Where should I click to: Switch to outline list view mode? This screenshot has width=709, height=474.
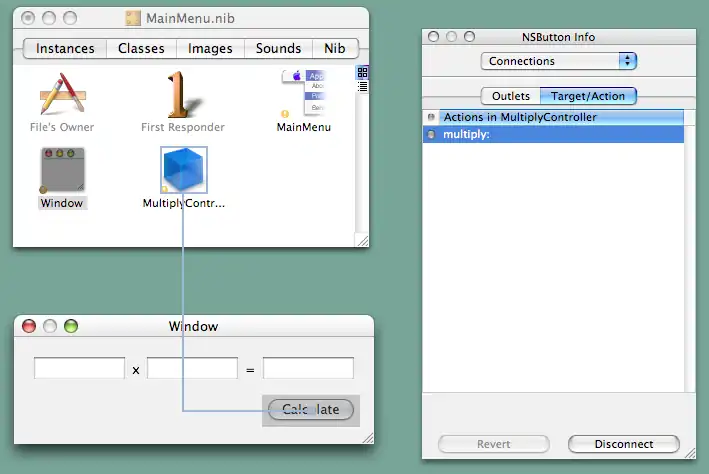point(362,85)
